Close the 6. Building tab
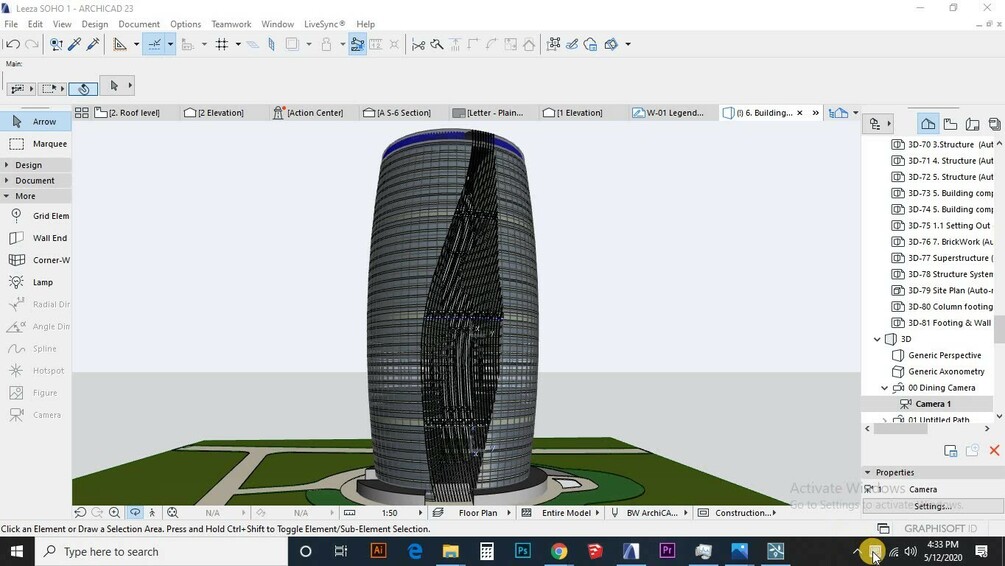 [x=799, y=113]
